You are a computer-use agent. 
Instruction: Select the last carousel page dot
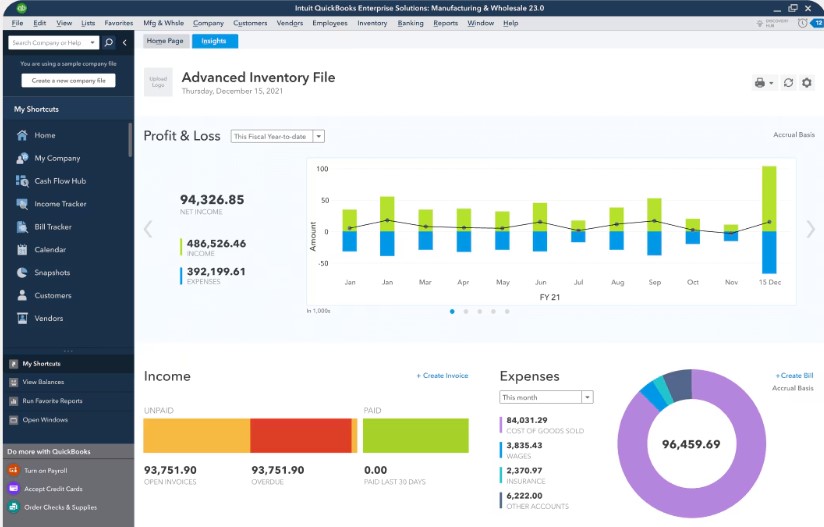coord(507,311)
